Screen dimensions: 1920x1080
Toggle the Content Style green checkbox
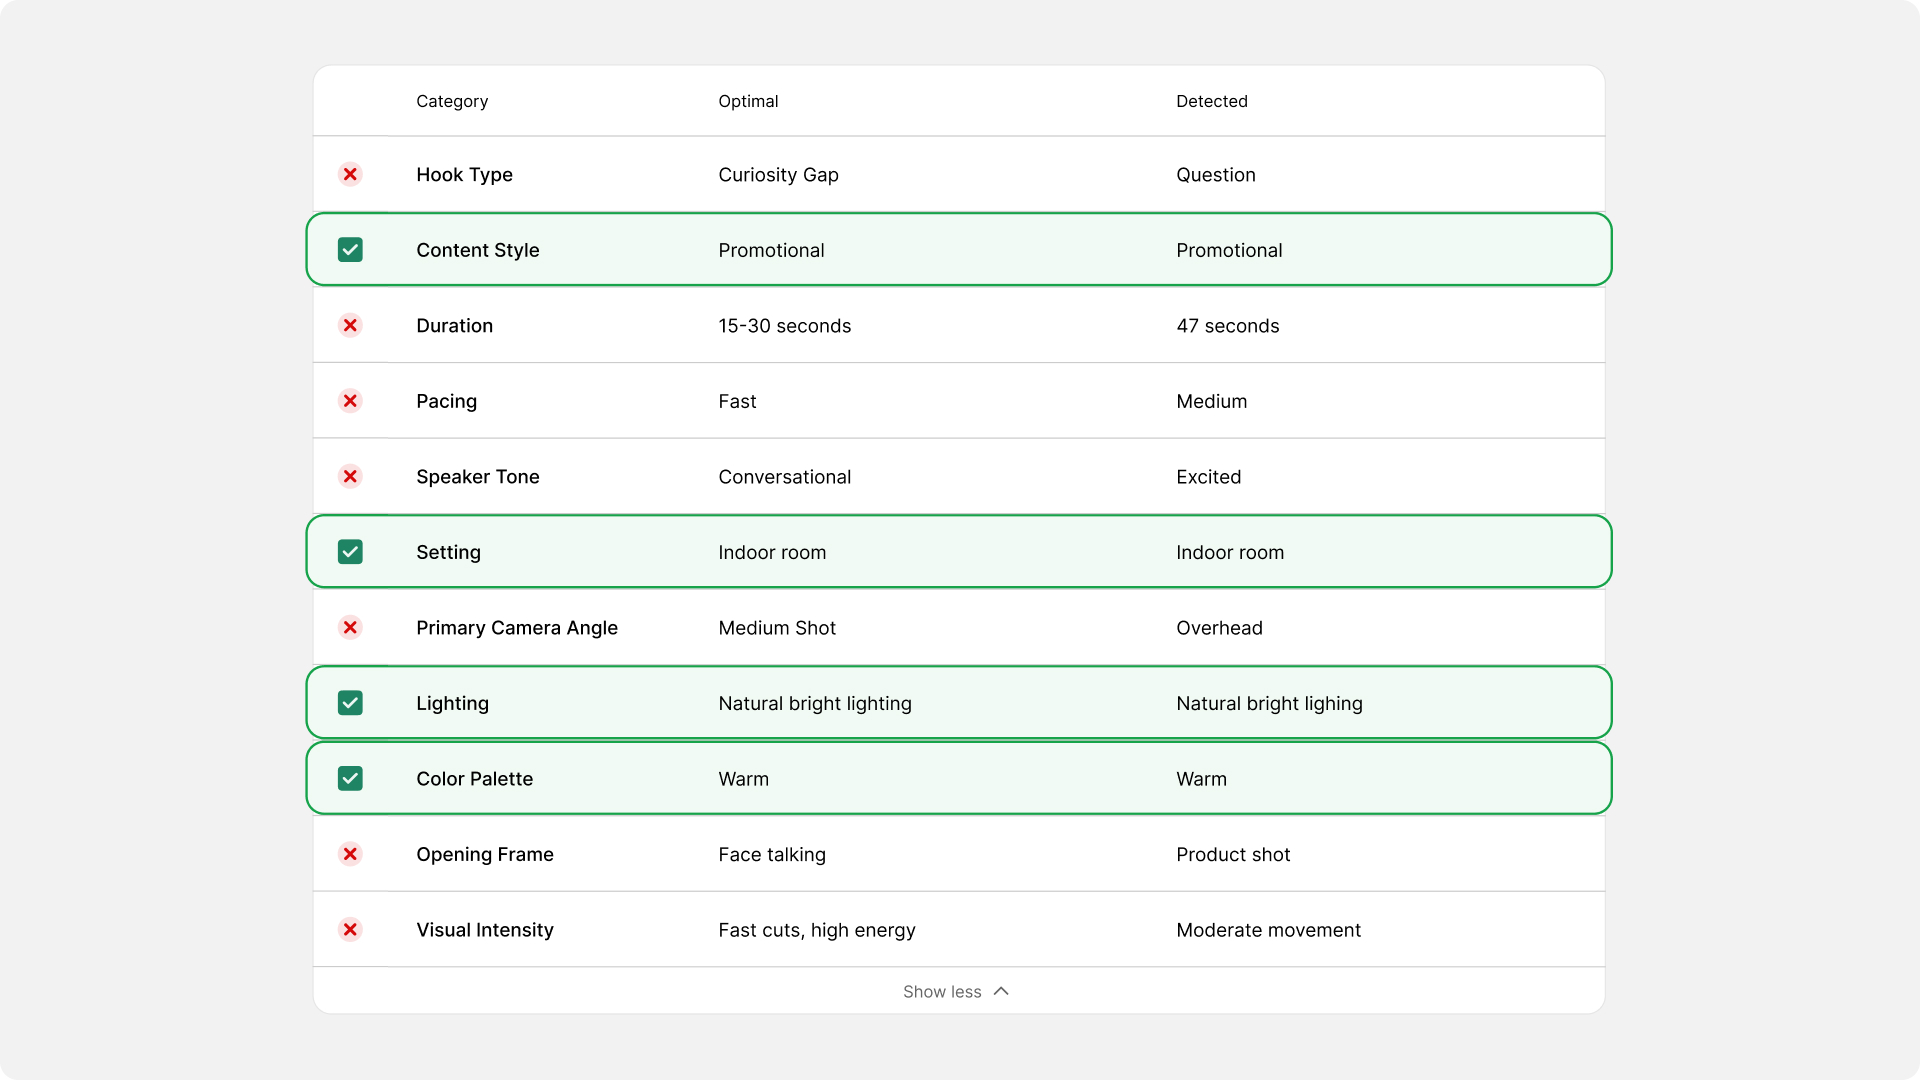point(350,250)
